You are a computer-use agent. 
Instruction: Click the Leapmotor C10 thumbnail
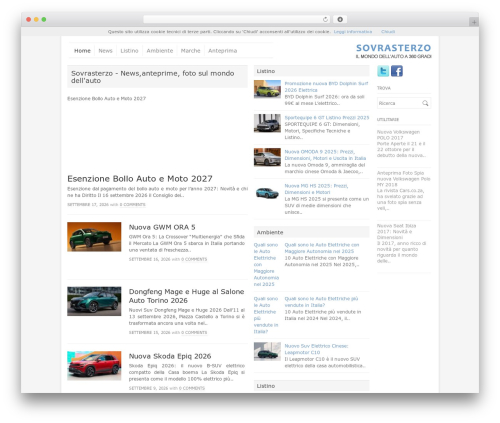pos(267,351)
